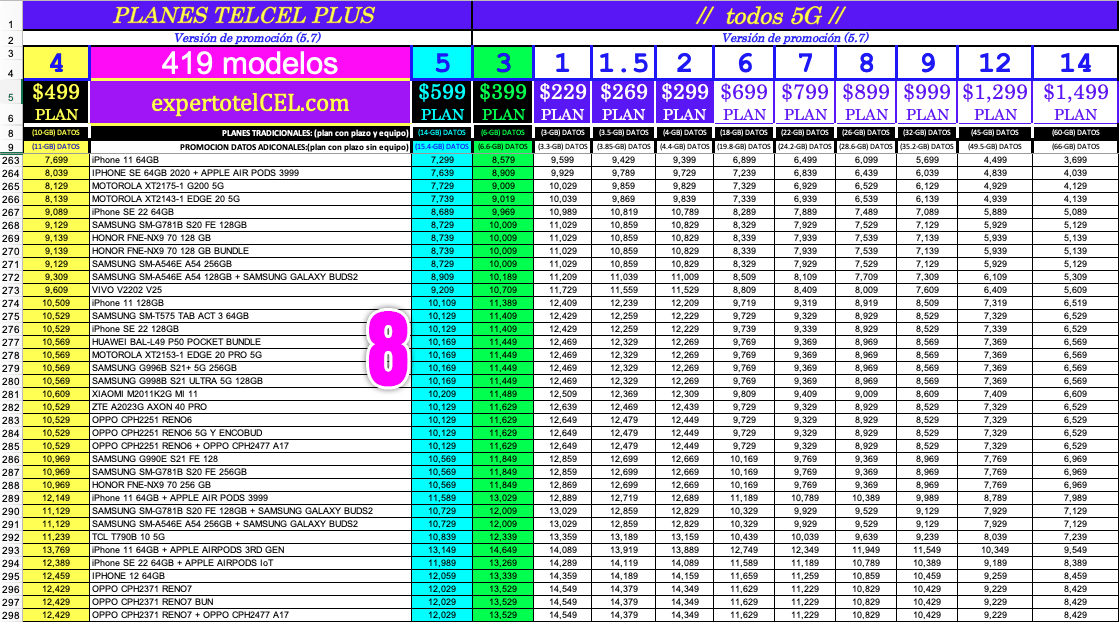Viewport: 1119px width, 622px height.
Task: Click "7,699" price in iPhone 11 64GB row
Action: 56,160
